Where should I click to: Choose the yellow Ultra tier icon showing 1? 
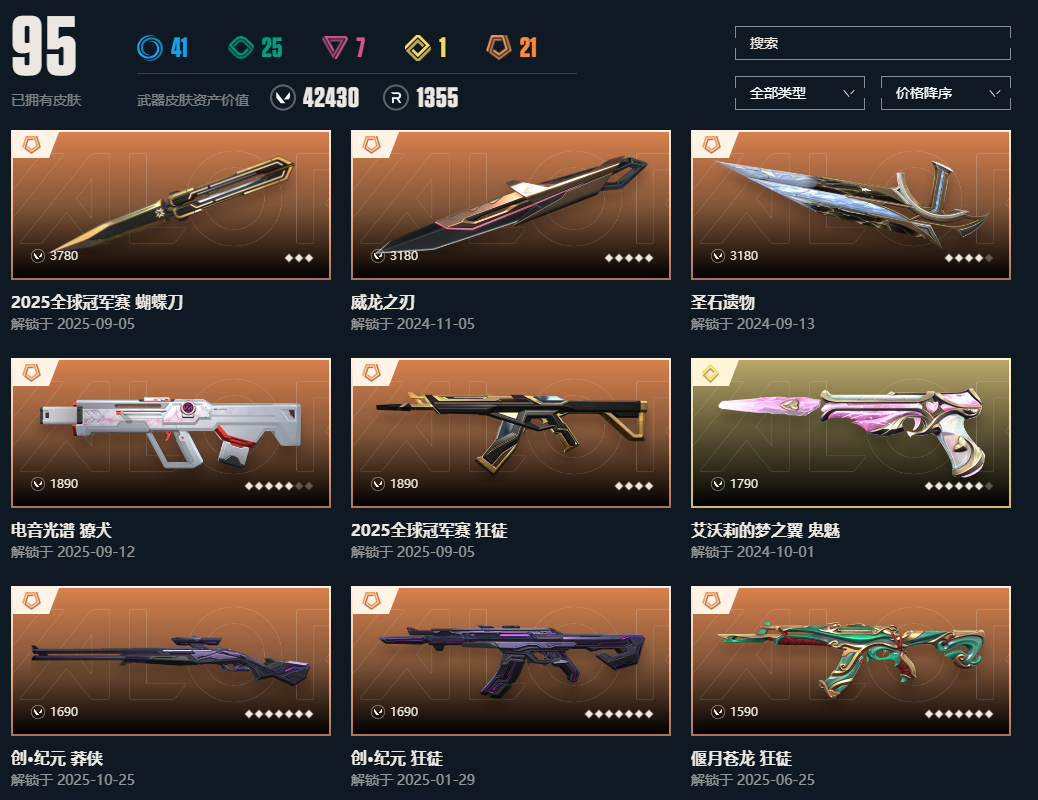[x=418, y=48]
